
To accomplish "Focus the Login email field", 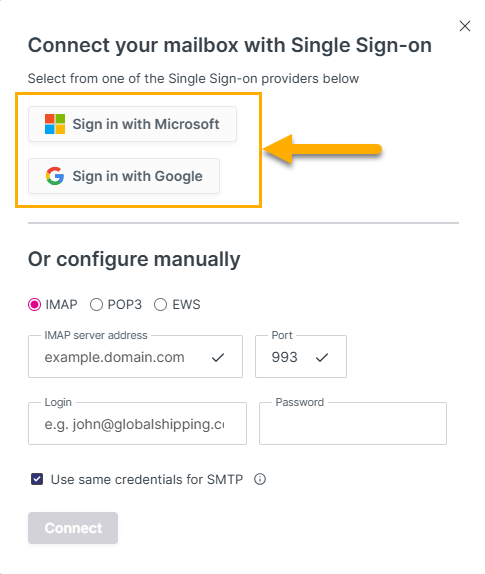I will point(137,424).
